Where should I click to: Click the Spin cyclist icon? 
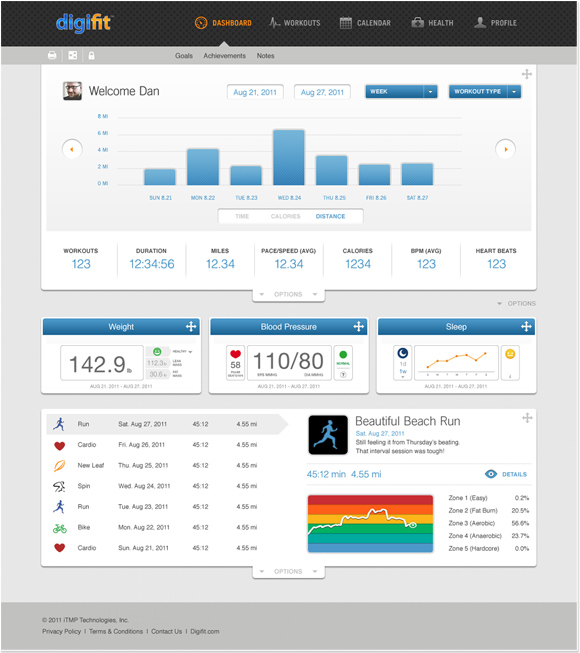click(x=59, y=486)
